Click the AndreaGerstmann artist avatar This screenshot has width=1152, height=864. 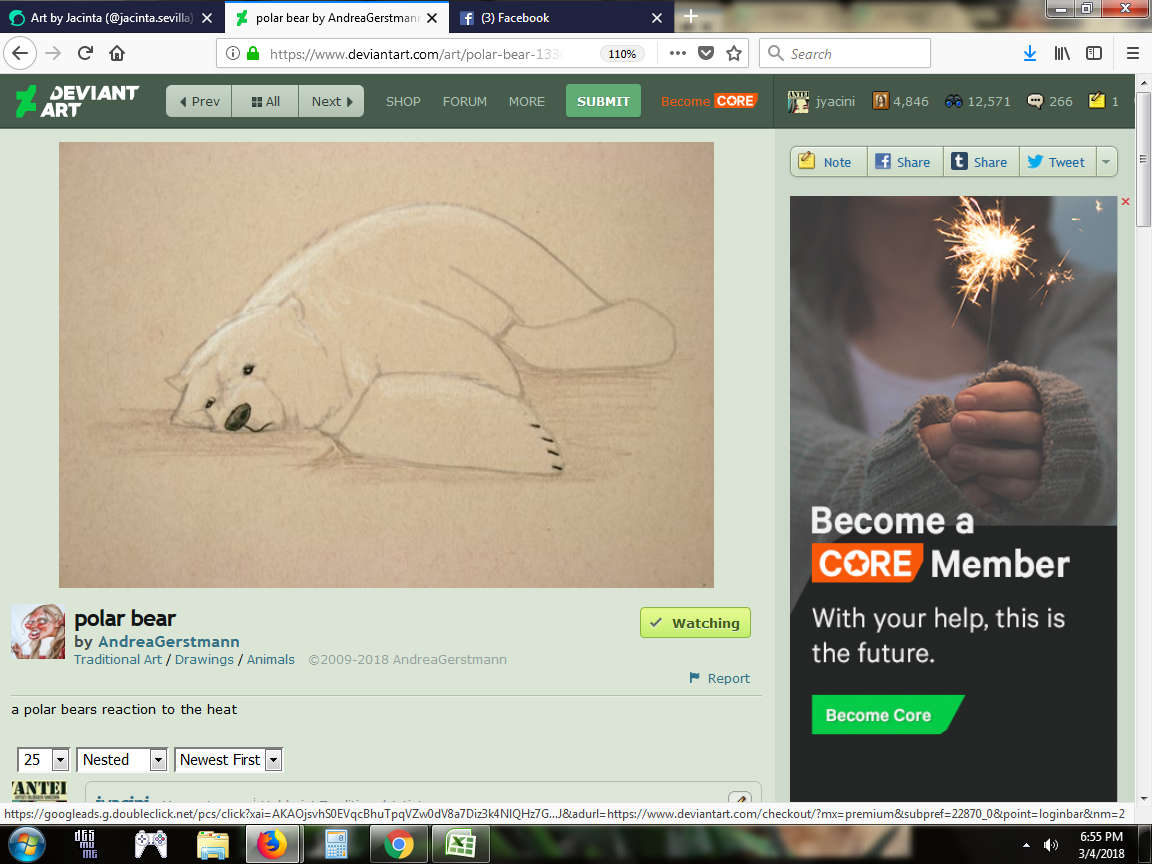[x=38, y=632]
